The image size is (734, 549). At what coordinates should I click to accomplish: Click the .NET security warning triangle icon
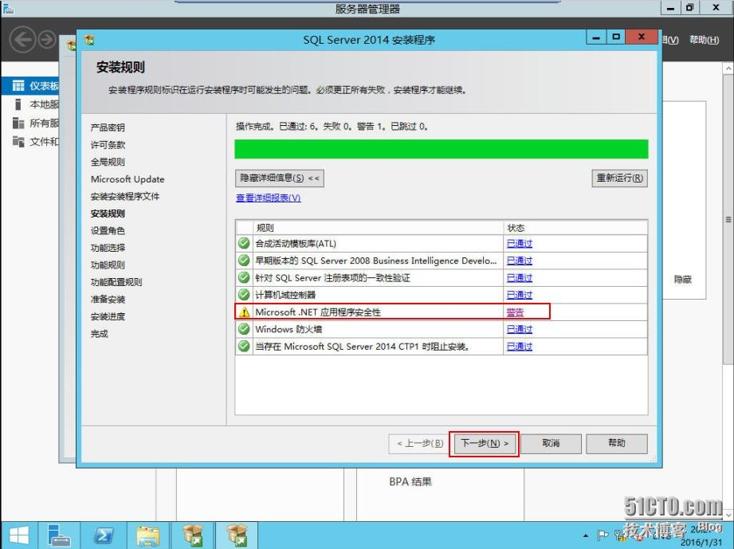click(244, 312)
